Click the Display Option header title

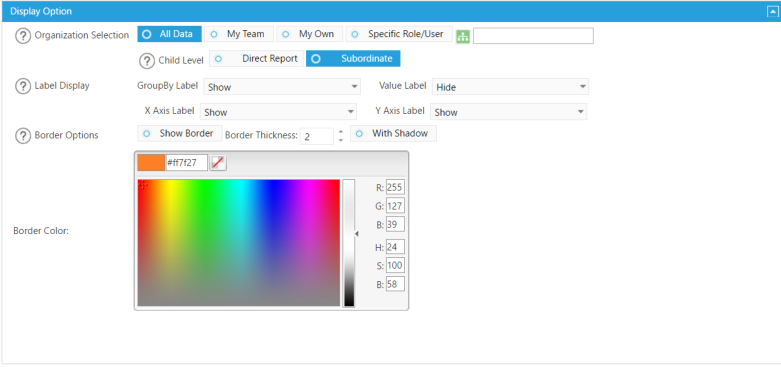click(x=41, y=11)
